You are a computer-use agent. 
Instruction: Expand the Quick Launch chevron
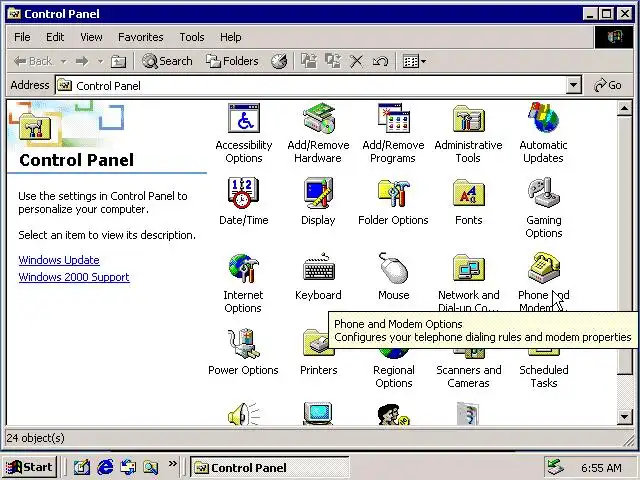tap(173, 463)
